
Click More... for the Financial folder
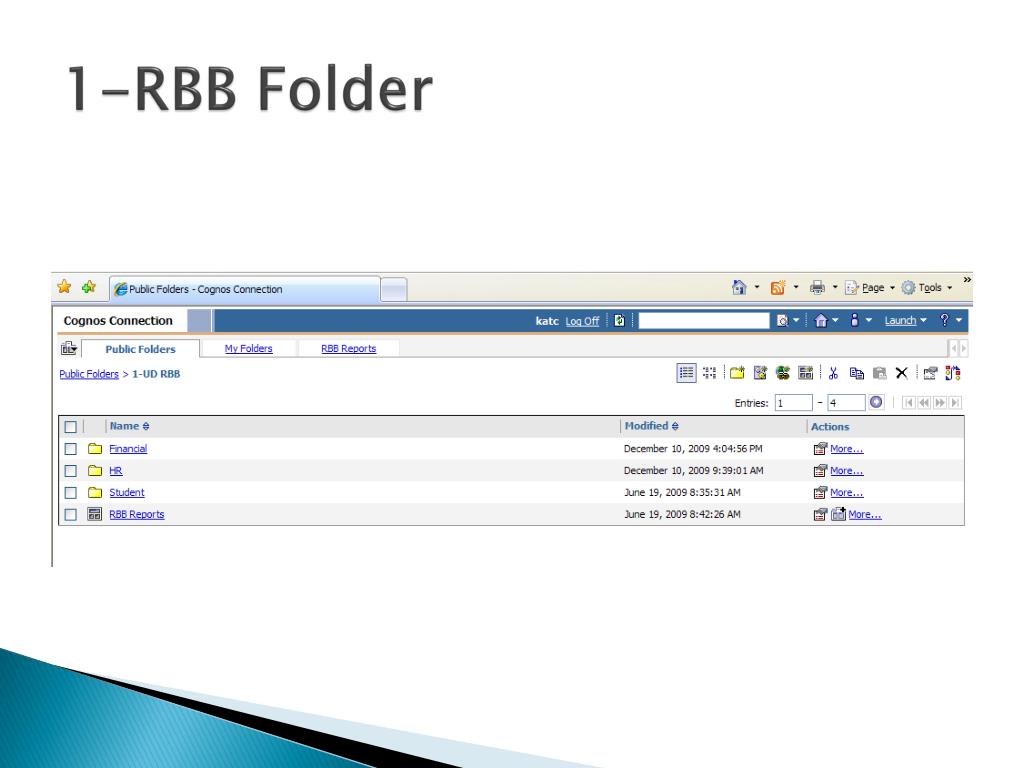pos(846,449)
